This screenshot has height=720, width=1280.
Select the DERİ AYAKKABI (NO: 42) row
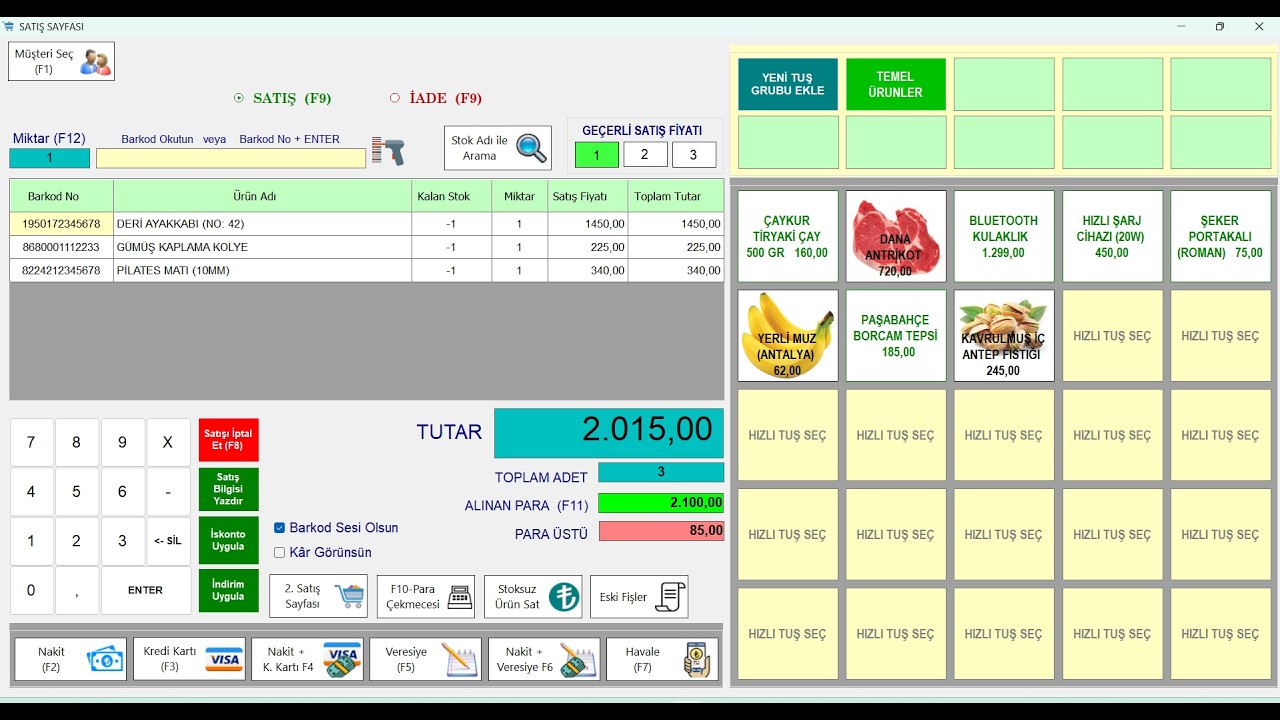tap(366, 224)
